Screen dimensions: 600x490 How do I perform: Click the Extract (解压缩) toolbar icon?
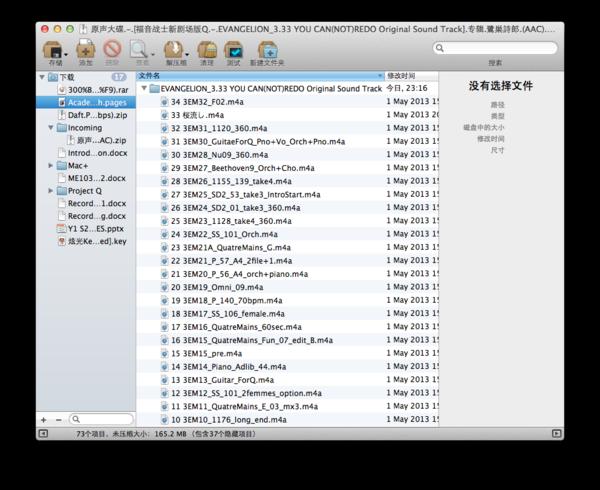(x=173, y=50)
